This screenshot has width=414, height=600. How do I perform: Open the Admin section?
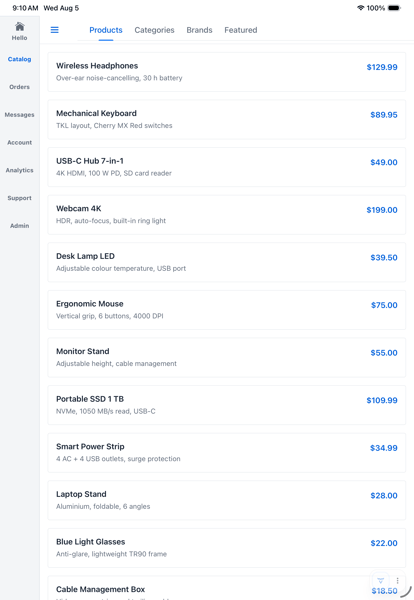tap(20, 226)
